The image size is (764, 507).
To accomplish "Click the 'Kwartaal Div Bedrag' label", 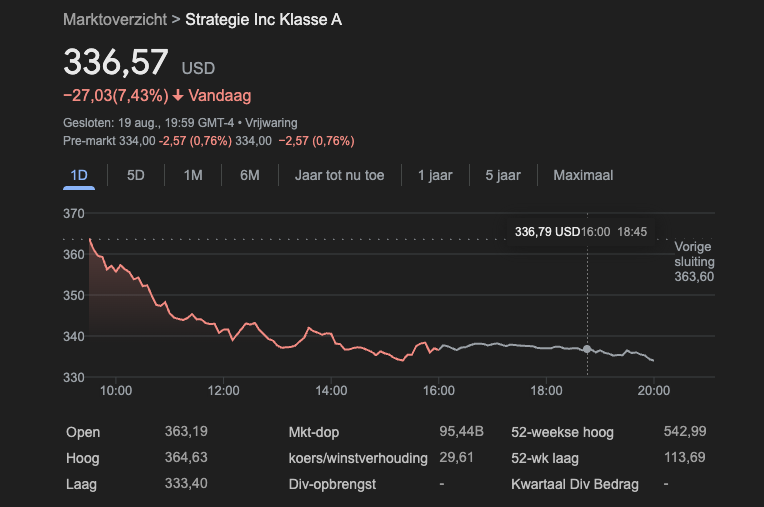I will (575, 485).
